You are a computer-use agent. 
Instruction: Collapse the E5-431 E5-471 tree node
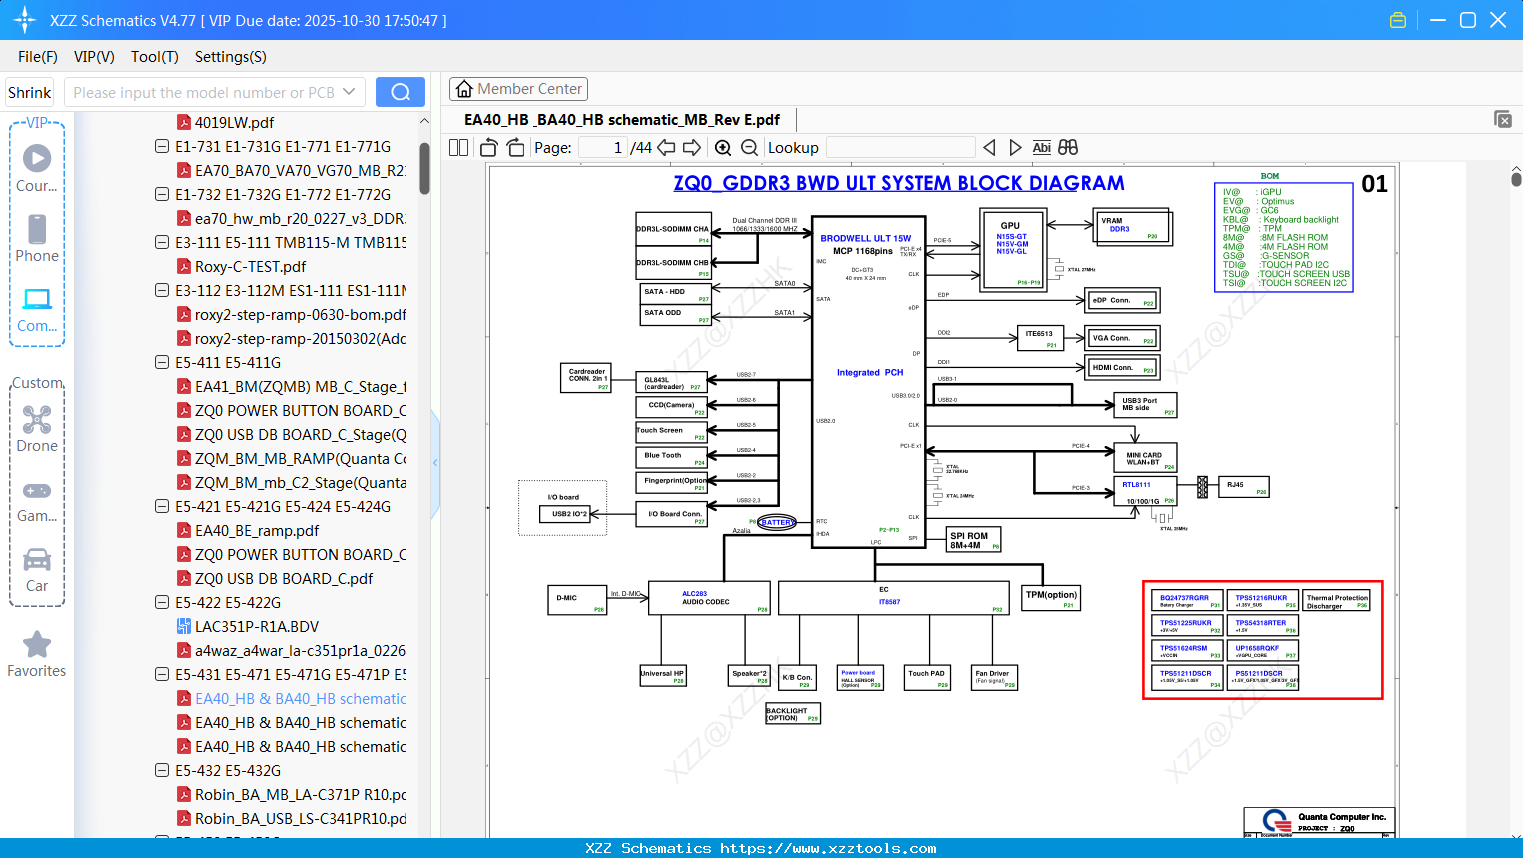[x=162, y=675]
